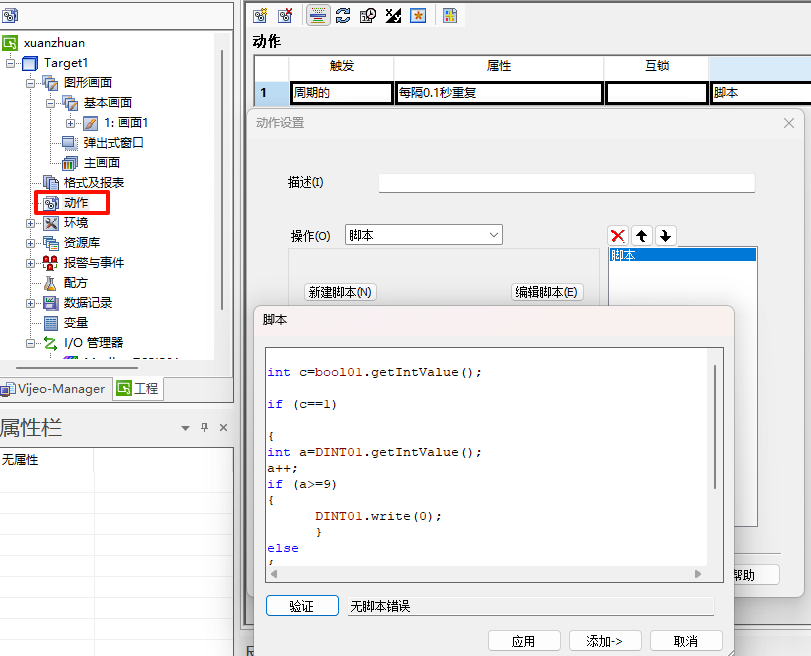The height and width of the screenshot is (656, 811).
Task: Click the 添加-> button
Action: tap(605, 641)
